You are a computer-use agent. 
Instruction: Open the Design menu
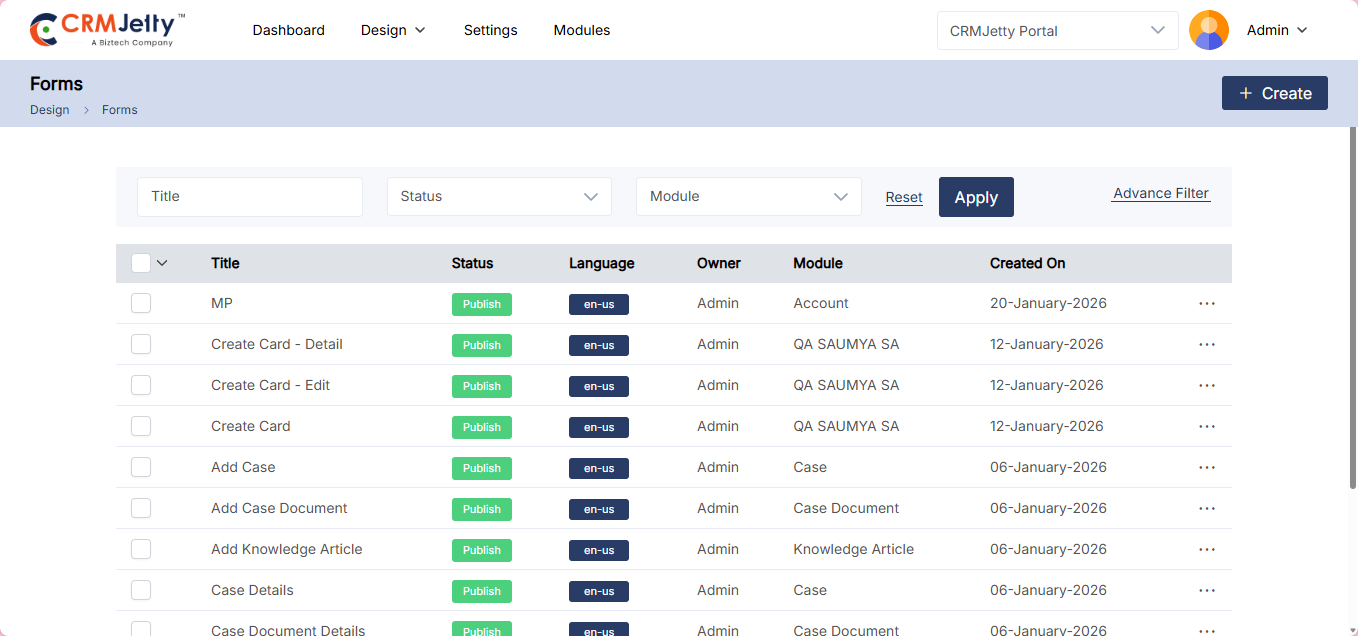coord(393,30)
